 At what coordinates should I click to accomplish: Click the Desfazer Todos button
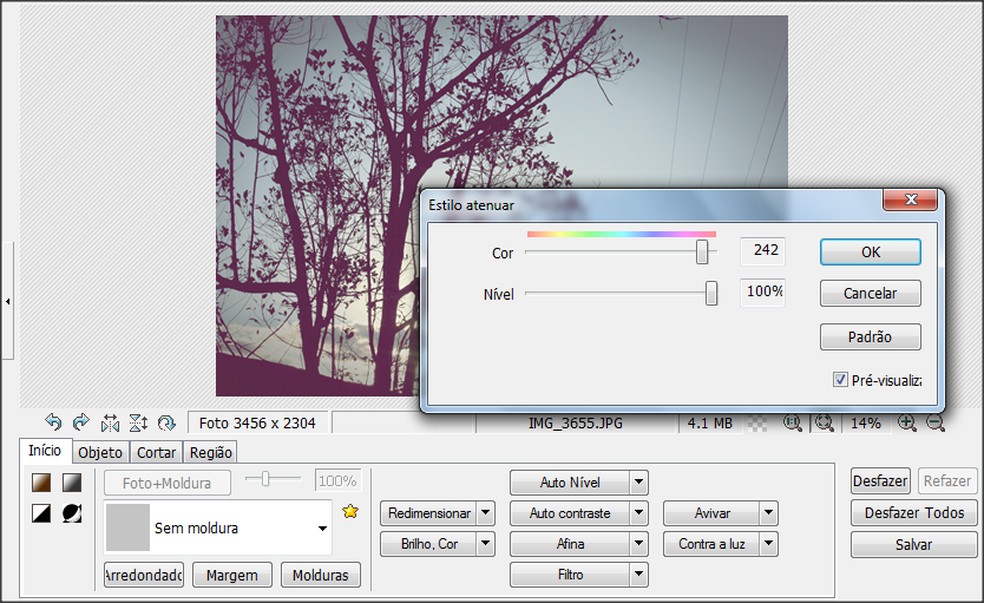coord(914,513)
